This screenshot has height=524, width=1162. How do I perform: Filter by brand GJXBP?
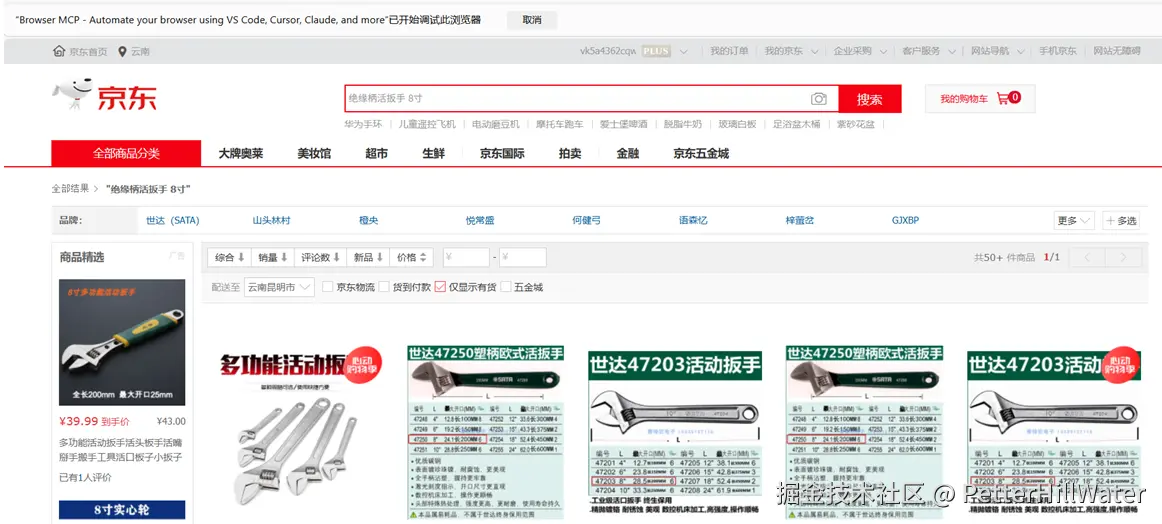[906, 220]
